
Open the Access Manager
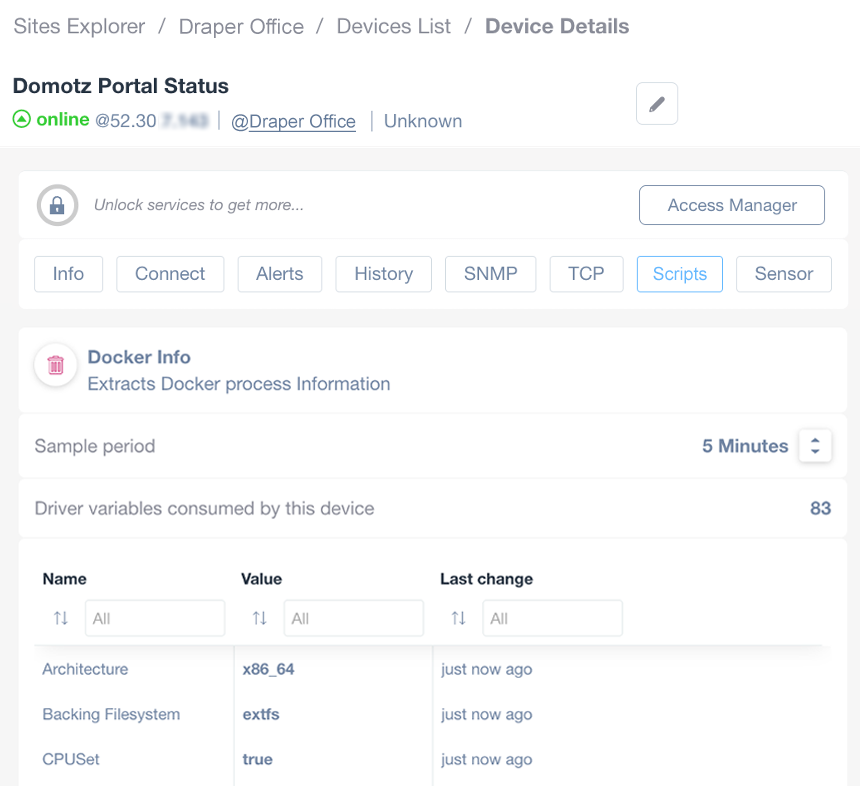[732, 205]
